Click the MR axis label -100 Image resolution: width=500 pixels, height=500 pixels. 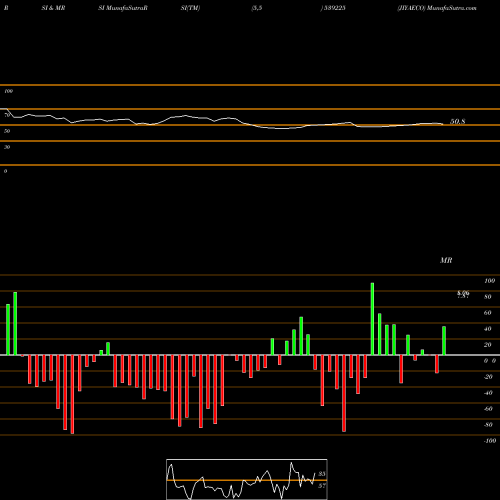pyautogui.click(x=490, y=441)
